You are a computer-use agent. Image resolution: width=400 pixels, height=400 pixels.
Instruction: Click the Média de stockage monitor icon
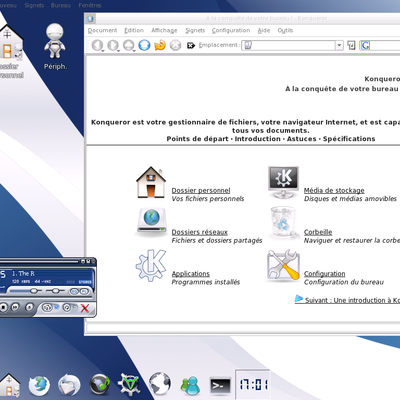click(283, 182)
